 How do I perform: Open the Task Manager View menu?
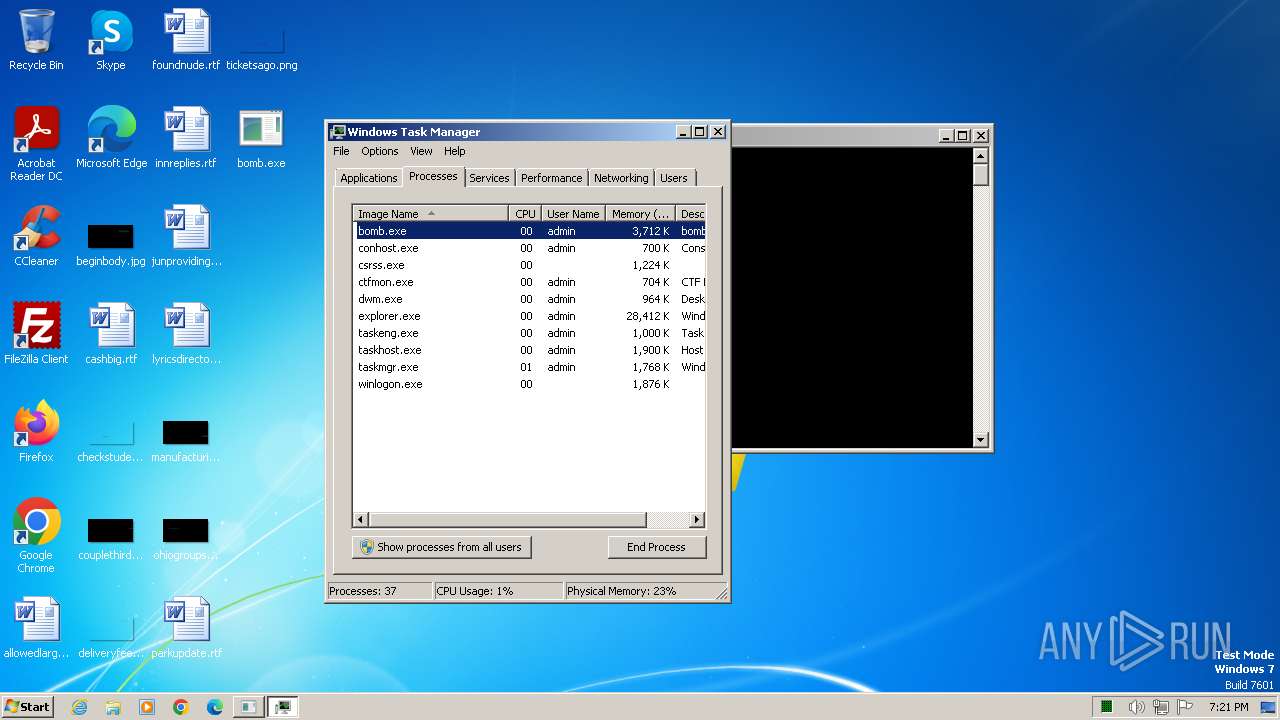click(421, 151)
